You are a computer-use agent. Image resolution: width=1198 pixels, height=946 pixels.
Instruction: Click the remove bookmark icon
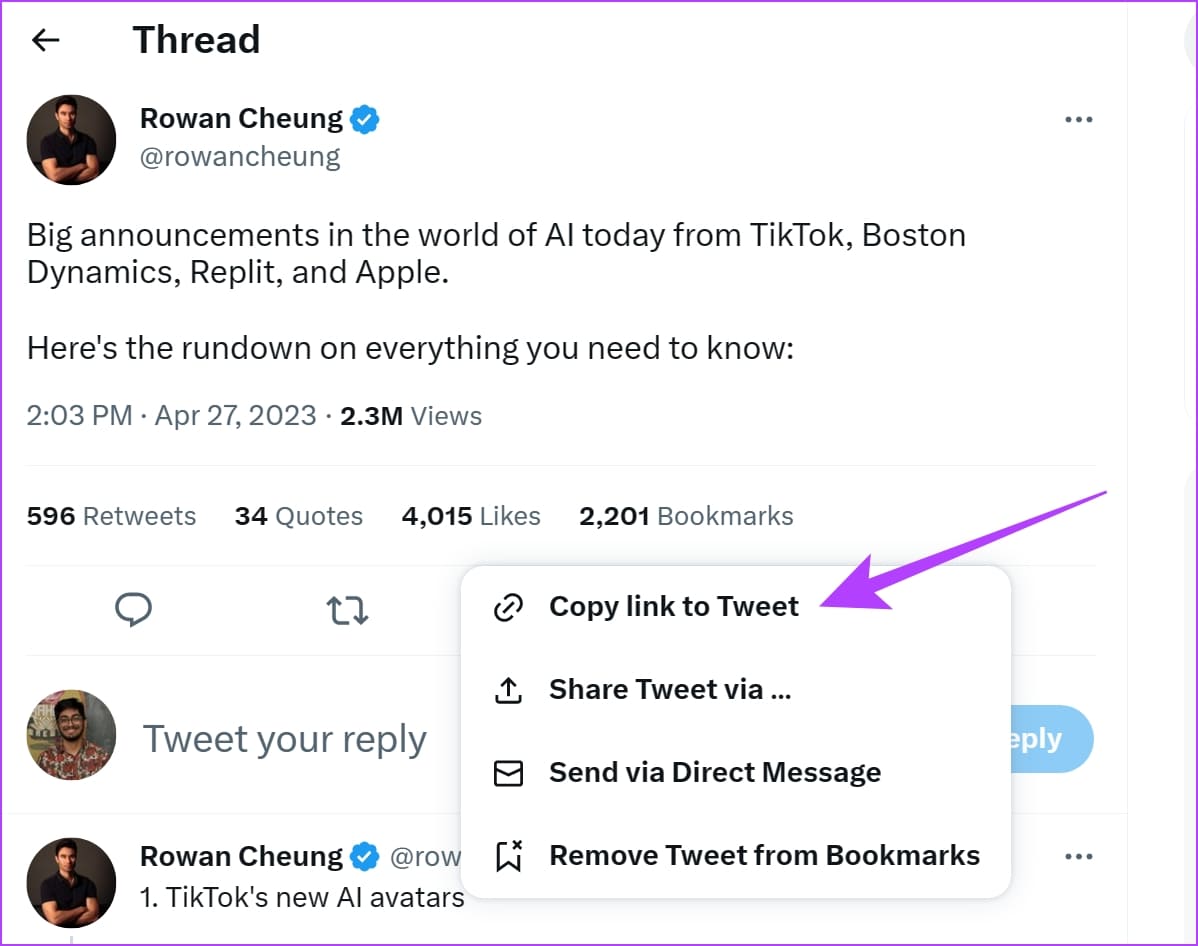point(509,856)
